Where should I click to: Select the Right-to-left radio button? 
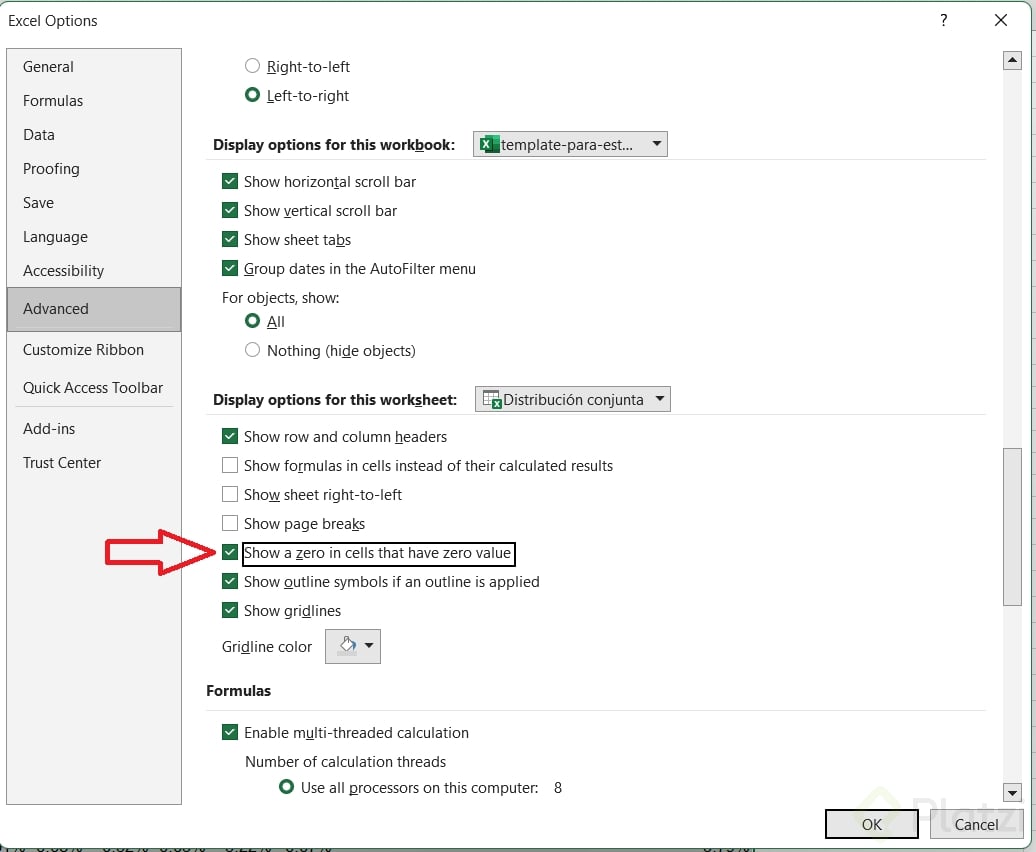coord(252,66)
